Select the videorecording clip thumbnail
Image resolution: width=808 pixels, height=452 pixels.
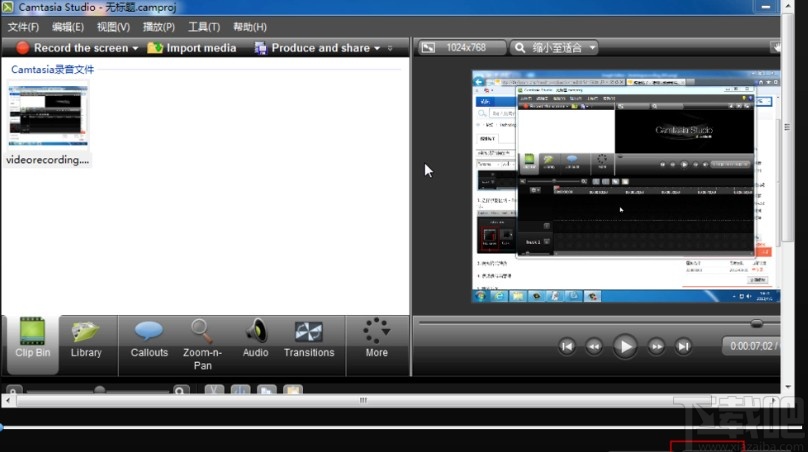[48, 115]
